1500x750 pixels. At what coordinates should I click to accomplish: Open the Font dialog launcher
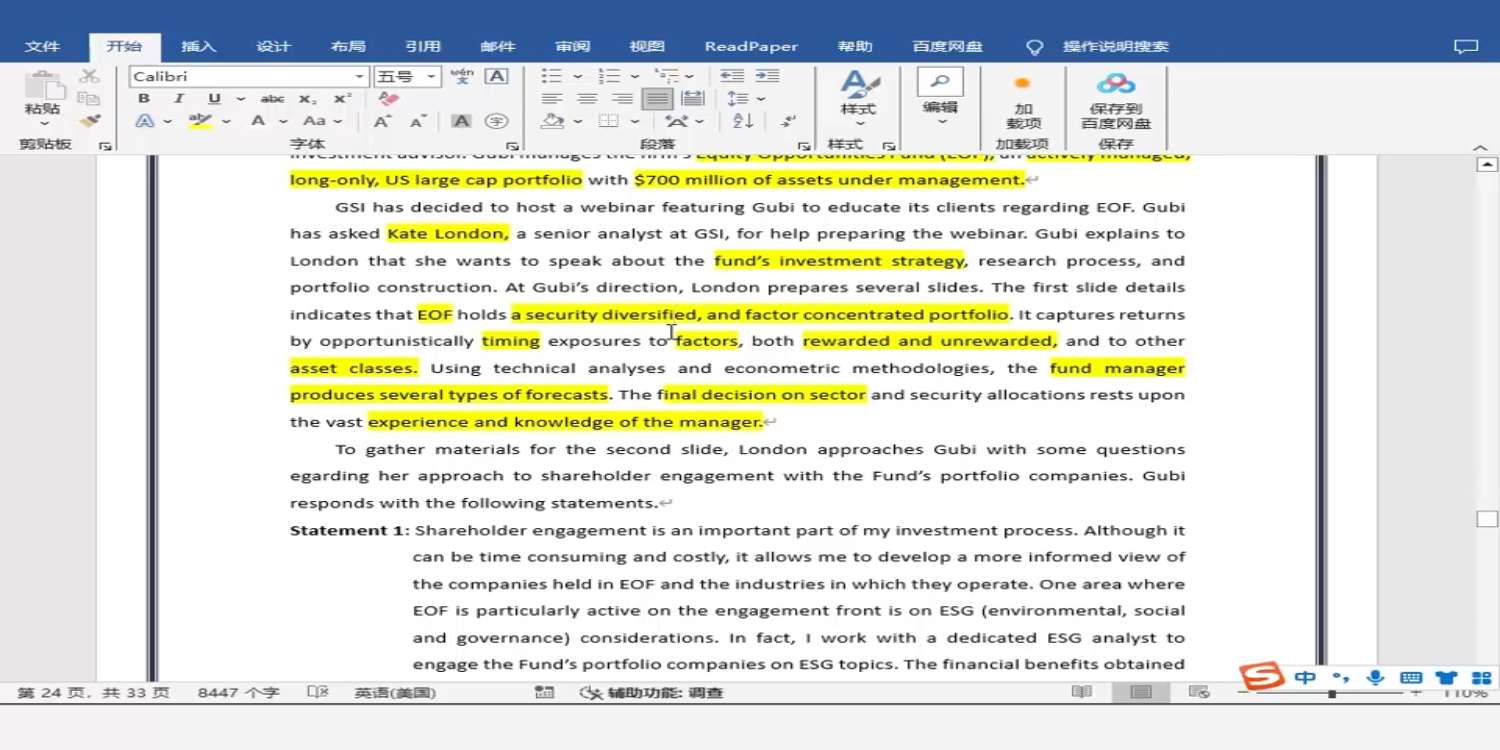click(512, 146)
